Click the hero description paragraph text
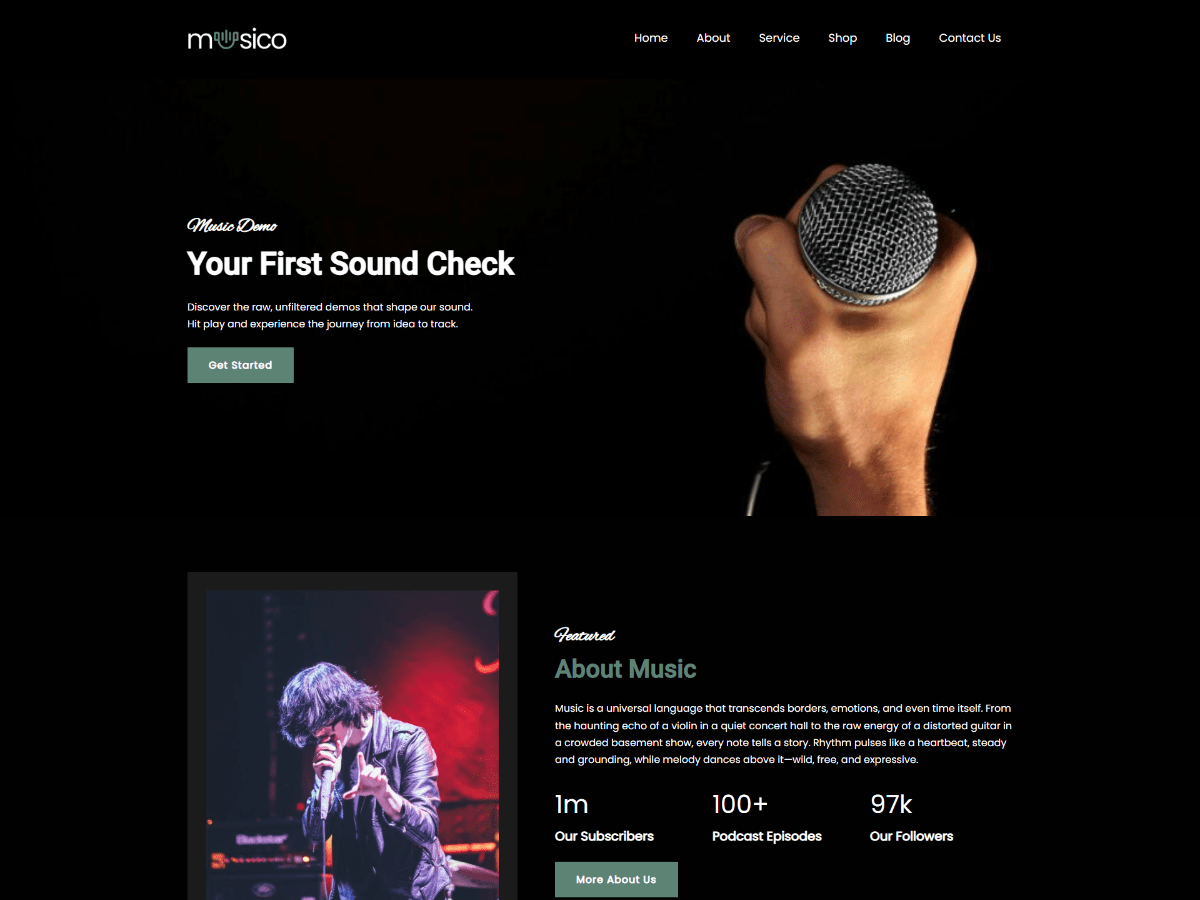The height and width of the screenshot is (900, 1200). tap(330, 316)
